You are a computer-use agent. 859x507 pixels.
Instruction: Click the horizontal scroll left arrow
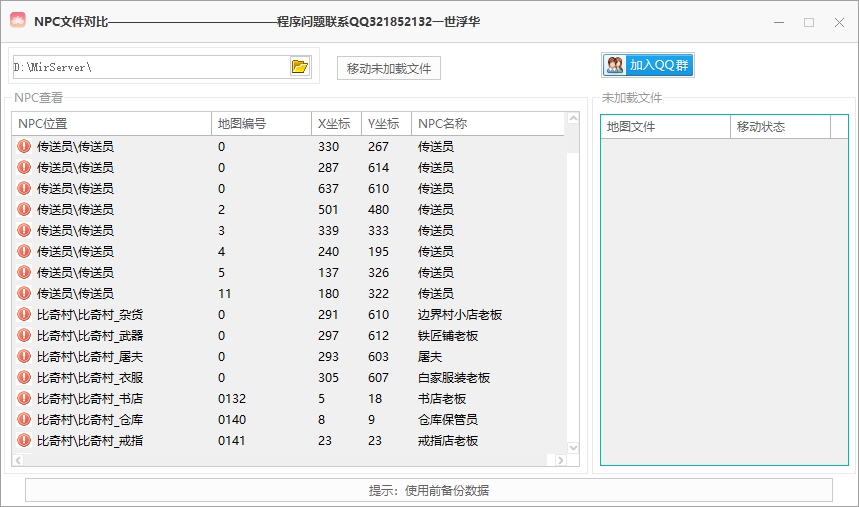pos(18,460)
